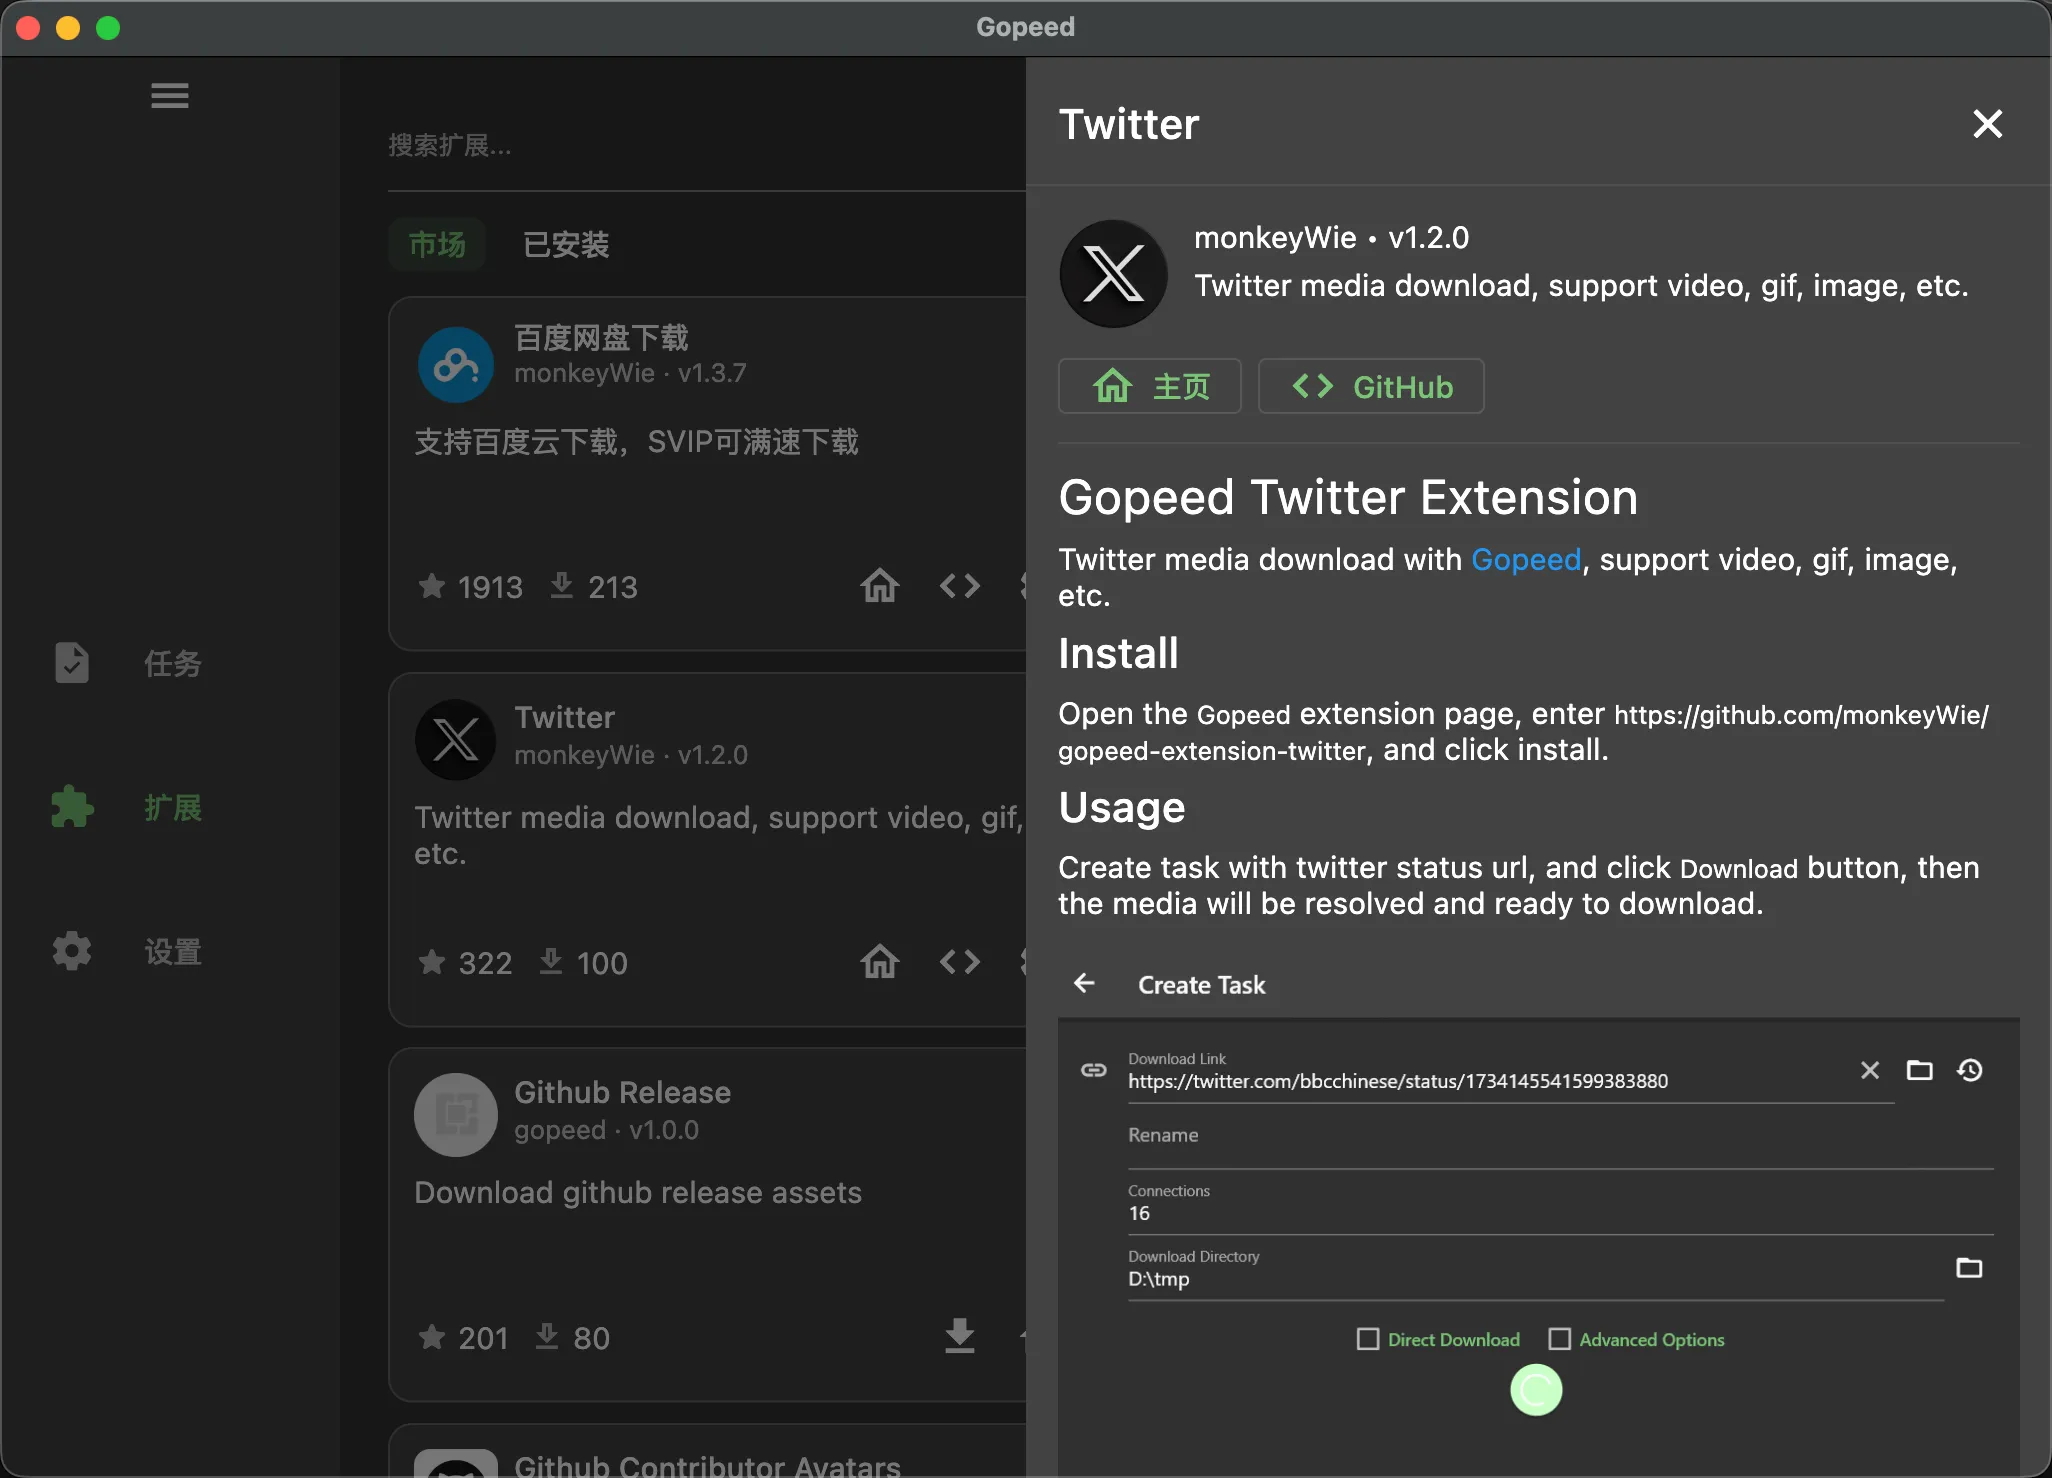Screen dimensions: 2052x1478
Task: Tick the Advanced Options checkbox
Action: click(x=1559, y=1339)
